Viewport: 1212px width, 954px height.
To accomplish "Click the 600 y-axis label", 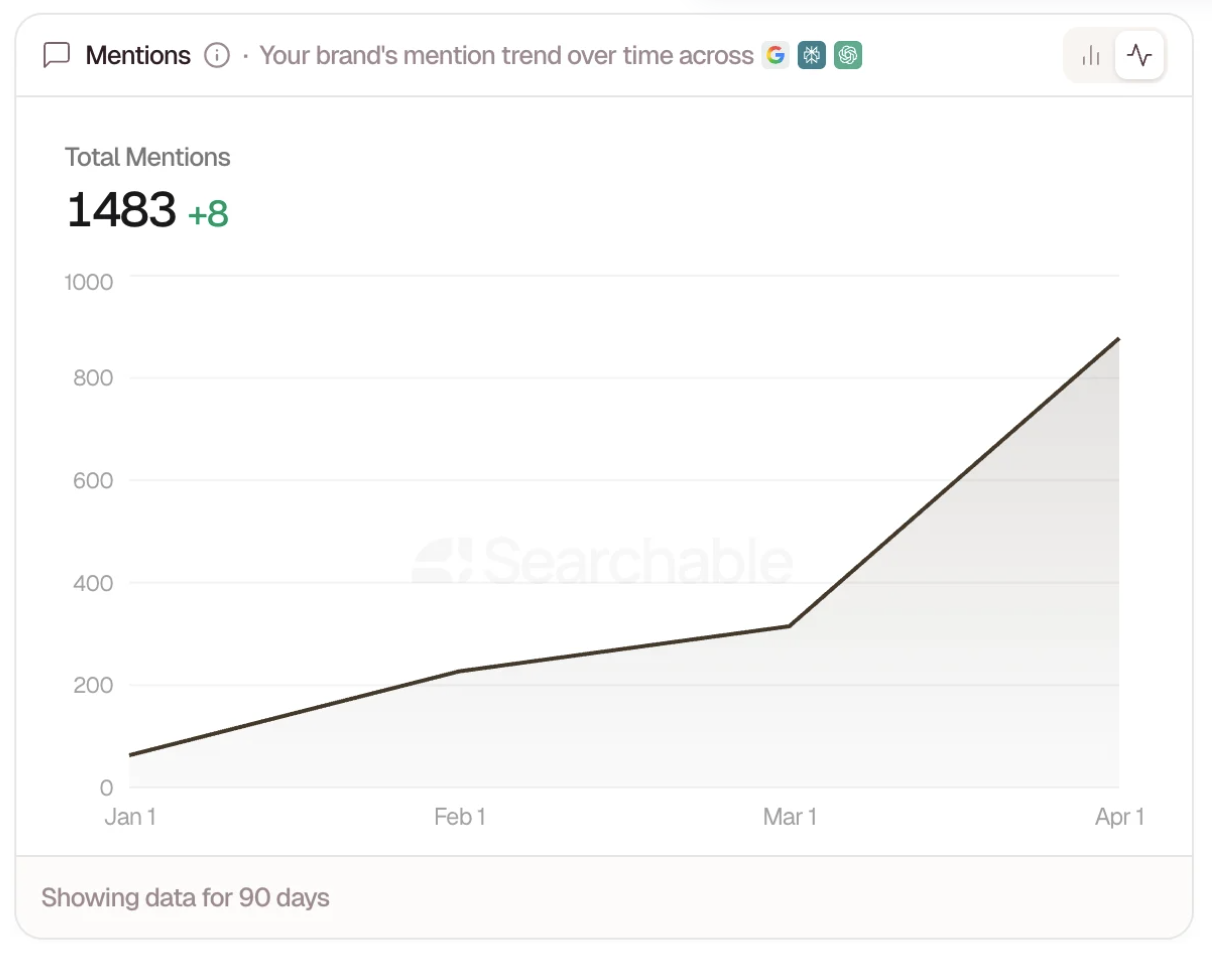I will [x=93, y=480].
